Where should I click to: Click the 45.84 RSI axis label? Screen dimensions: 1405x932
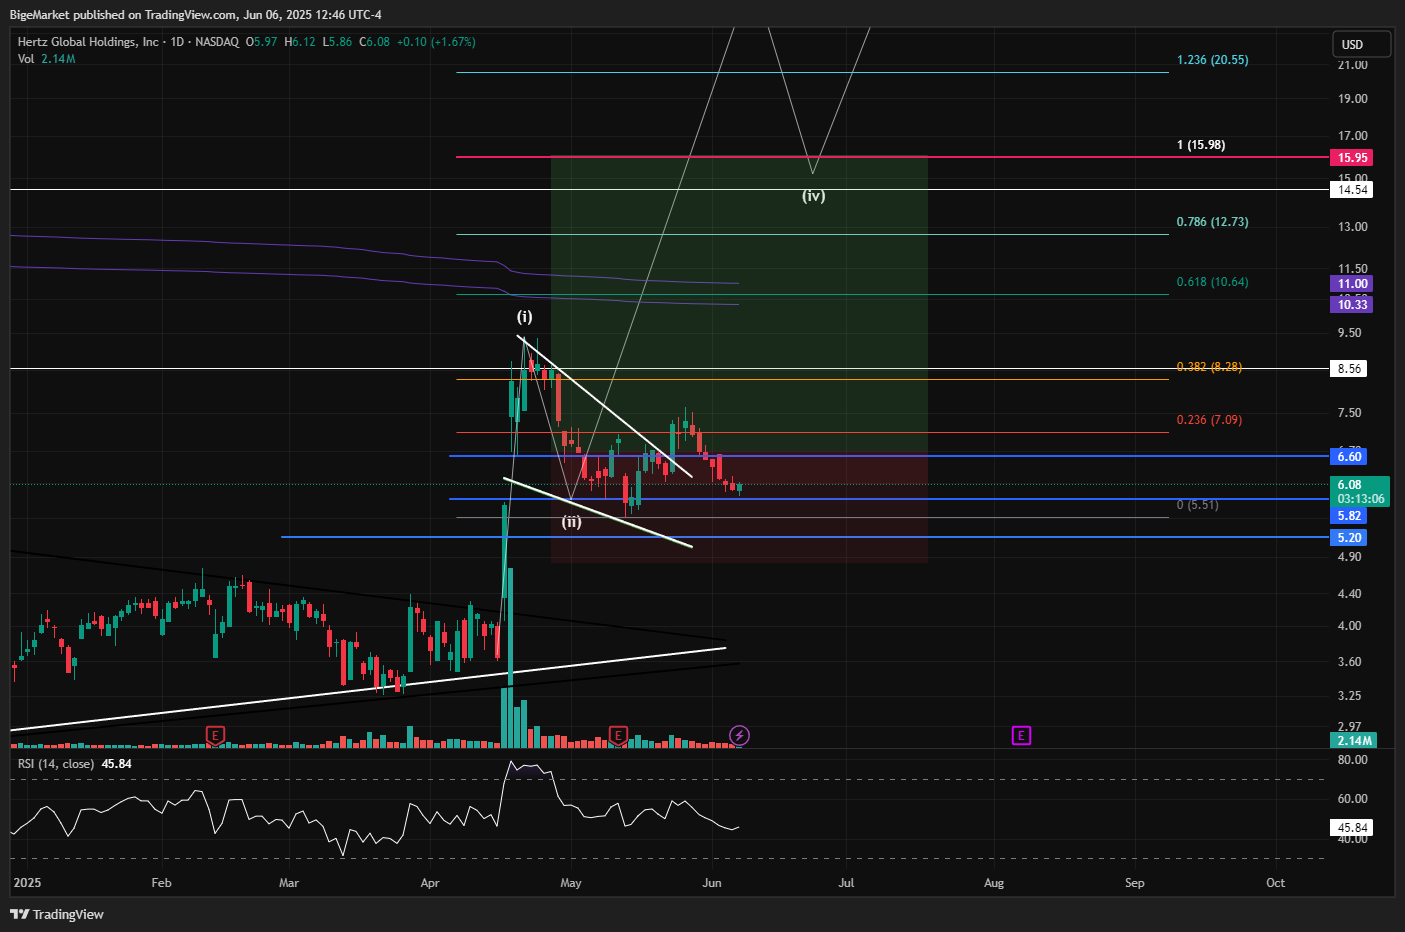point(1352,828)
